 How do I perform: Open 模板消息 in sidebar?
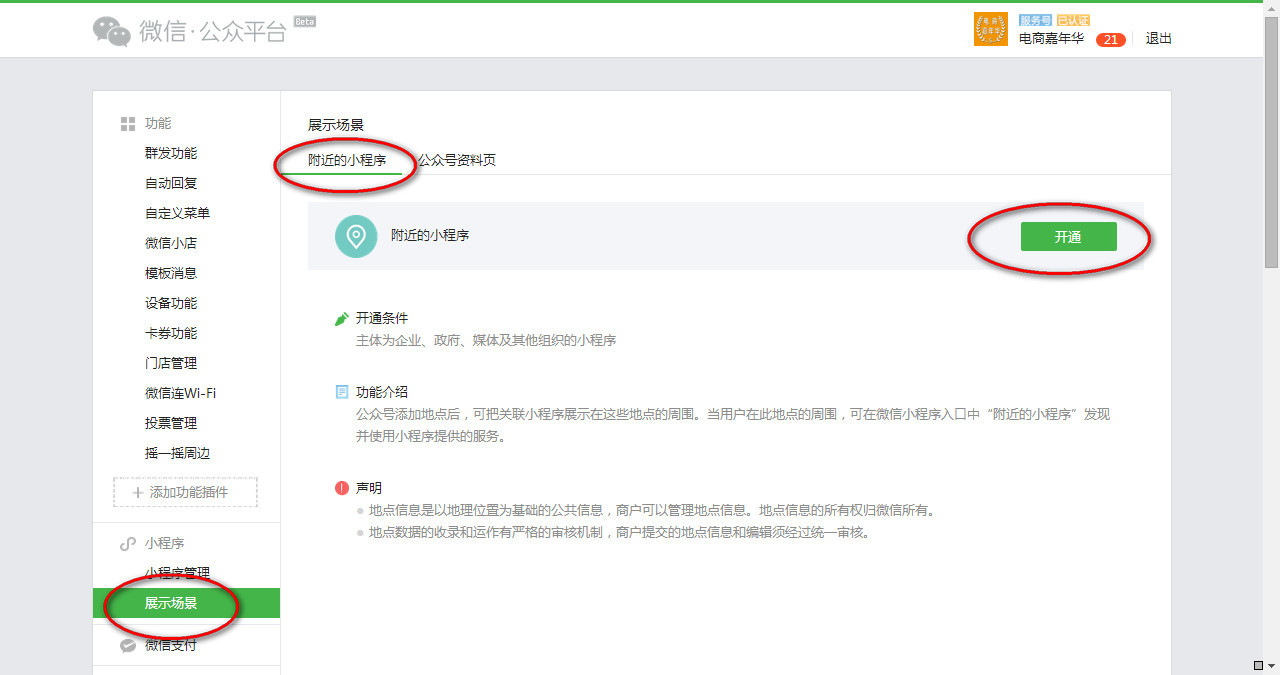pyautogui.click(x=171, y=273)
